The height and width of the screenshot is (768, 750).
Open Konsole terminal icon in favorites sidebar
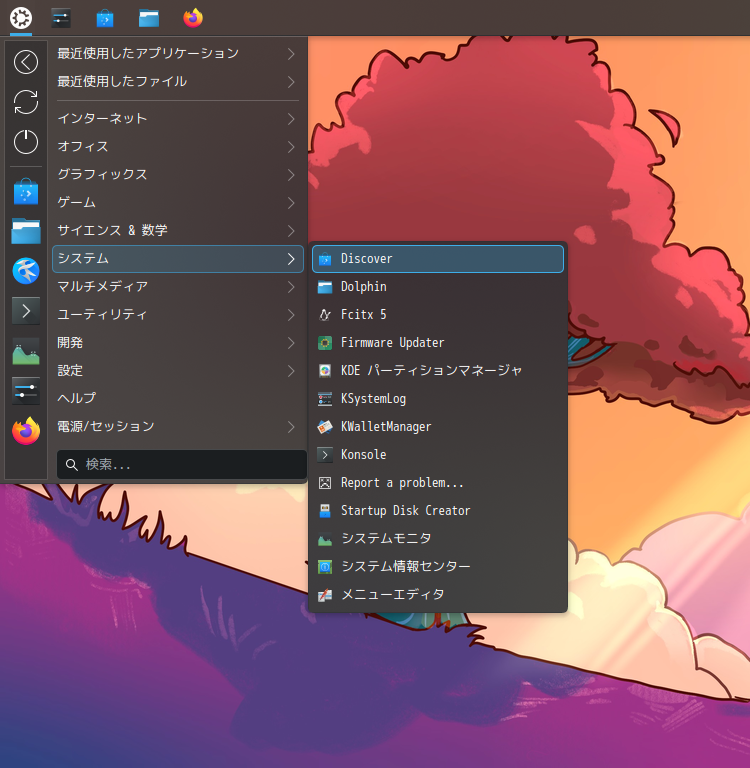tap(26, 311)
